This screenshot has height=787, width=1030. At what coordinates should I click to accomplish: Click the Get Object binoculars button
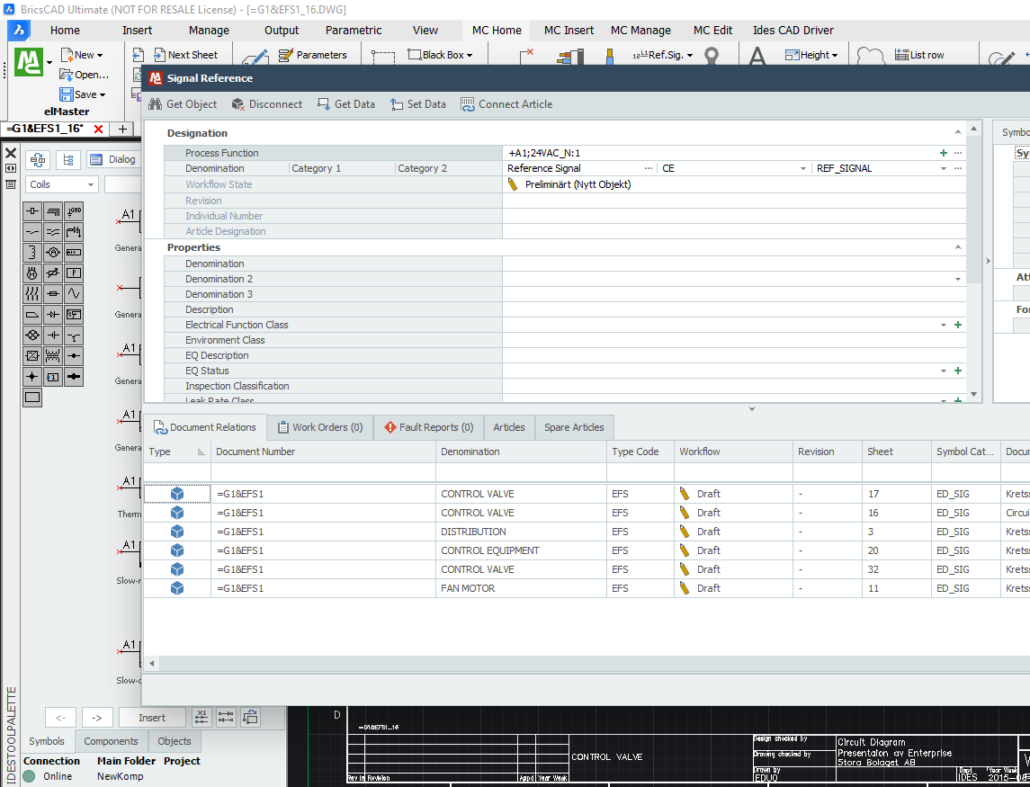pos(183,104)
